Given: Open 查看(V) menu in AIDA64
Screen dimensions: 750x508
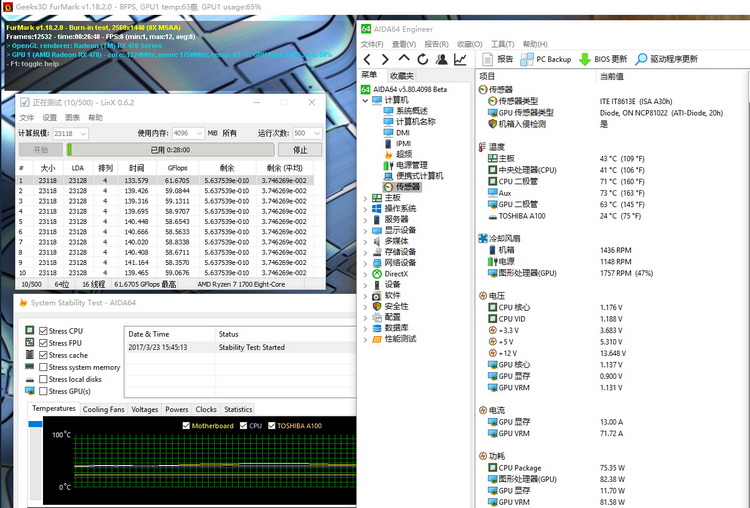Looking at the screenshot, I should (x=404, y=44).
